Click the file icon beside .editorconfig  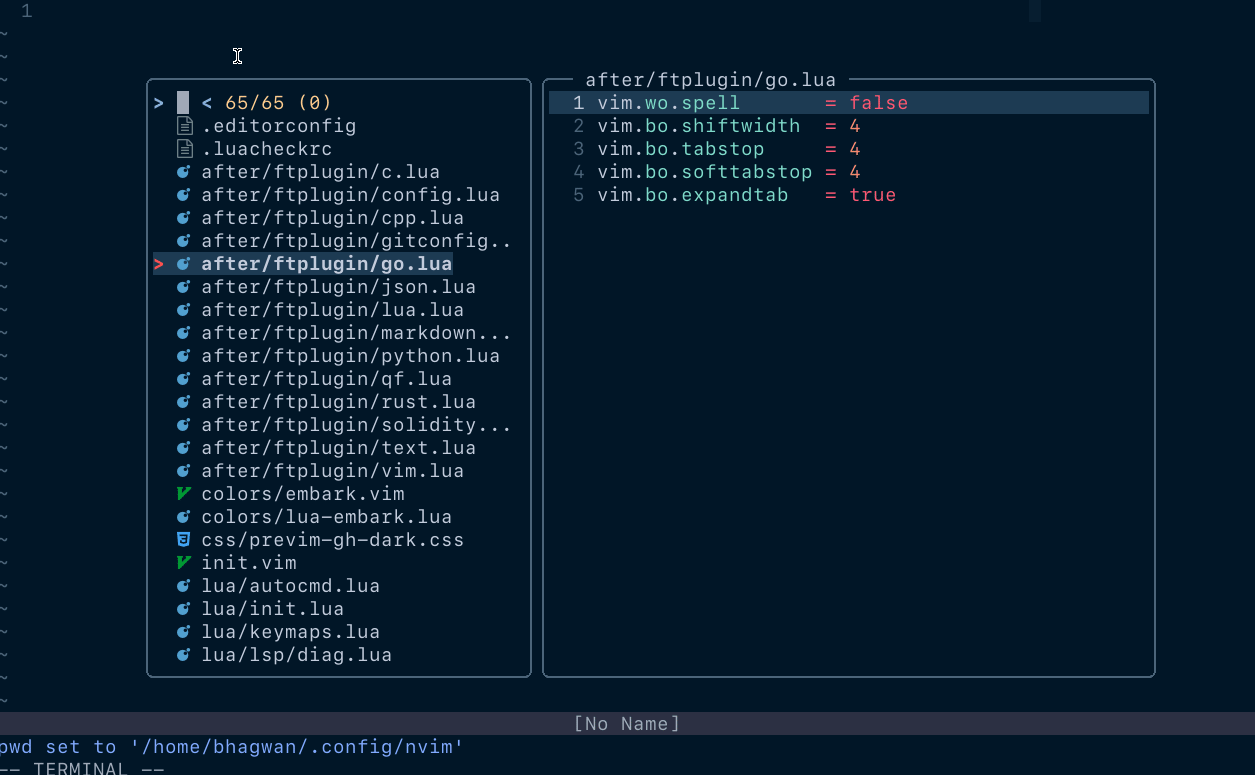(184, 126)
